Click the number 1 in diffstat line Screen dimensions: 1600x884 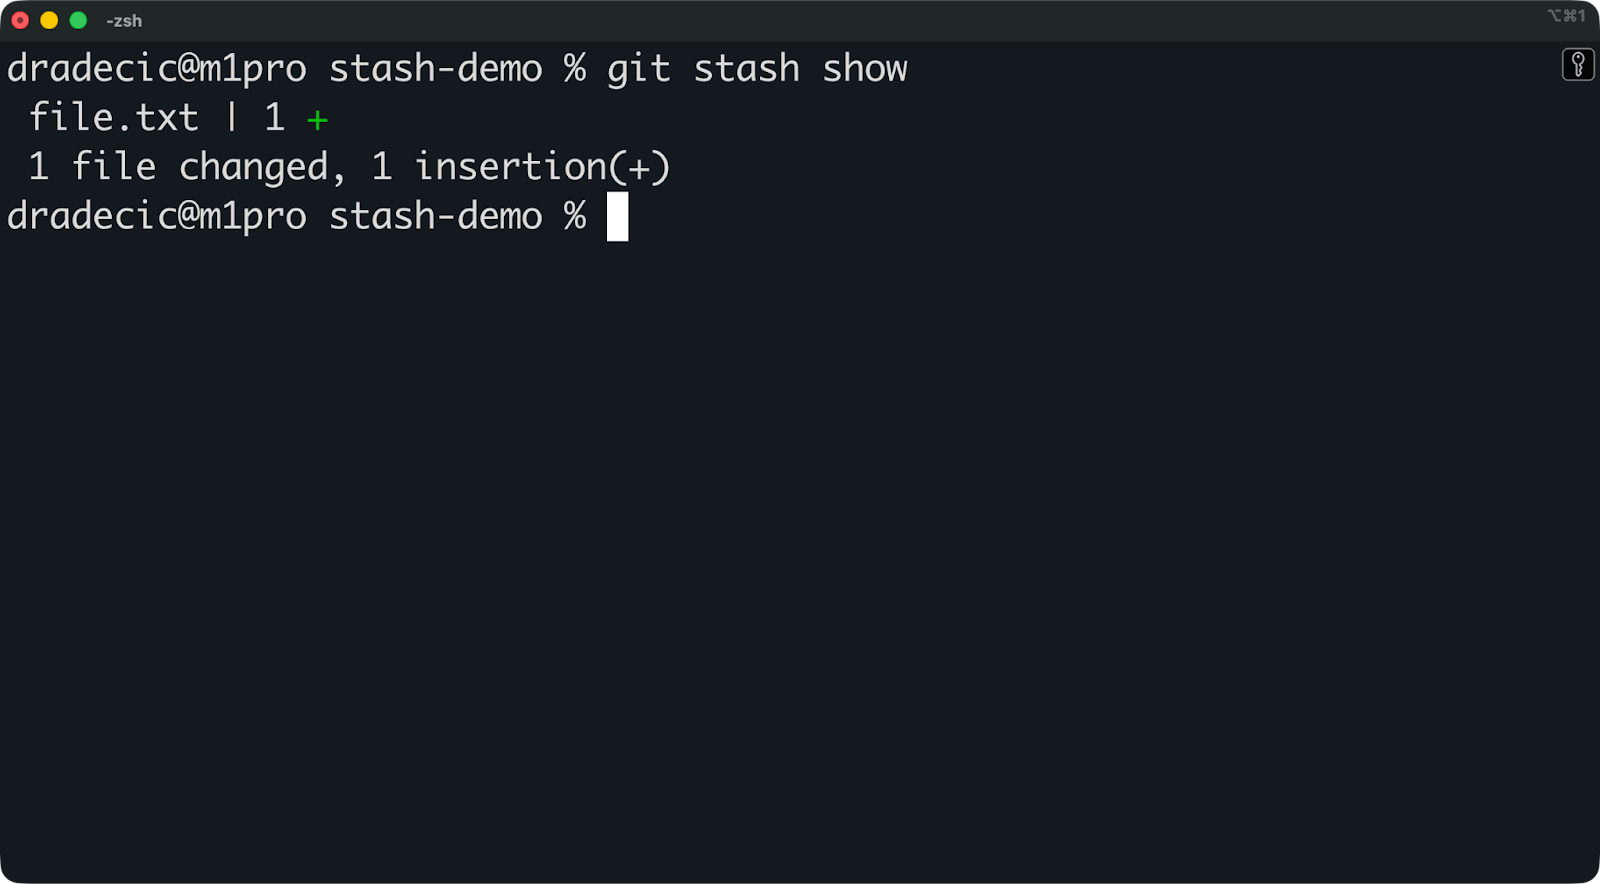pos(273,117)
